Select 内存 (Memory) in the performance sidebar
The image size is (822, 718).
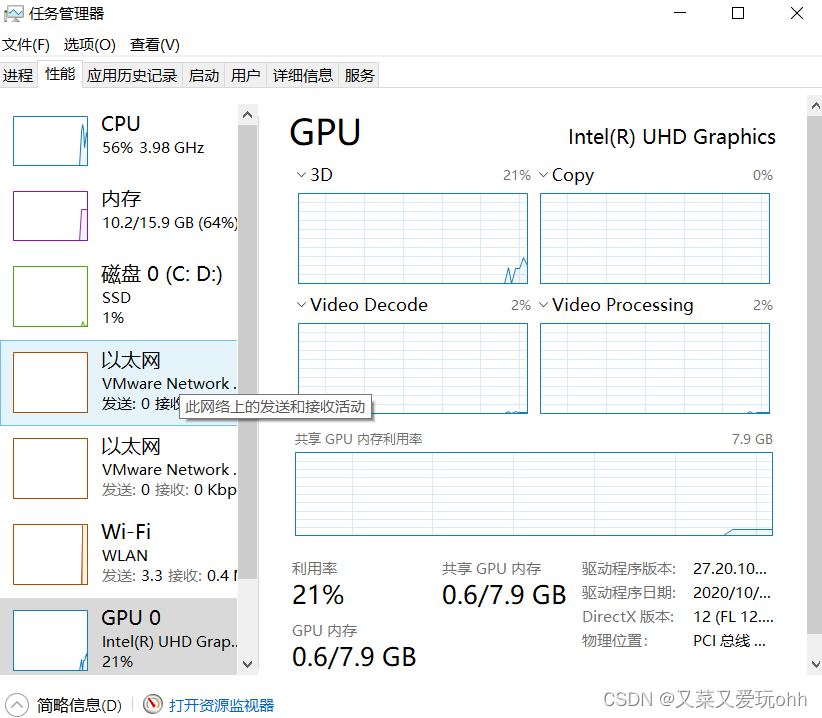coord(120,215)
